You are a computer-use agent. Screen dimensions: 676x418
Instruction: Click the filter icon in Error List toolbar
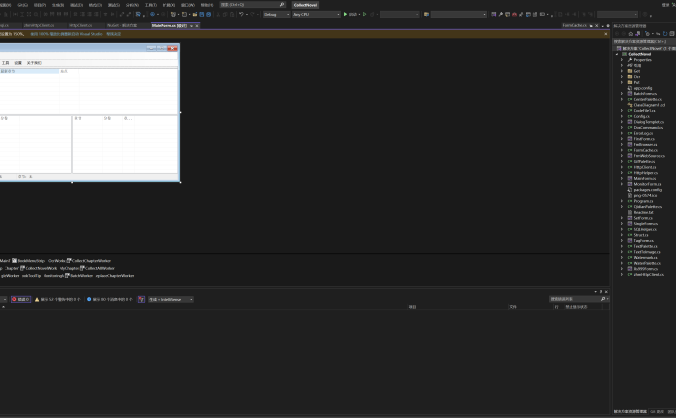(141, 299)
